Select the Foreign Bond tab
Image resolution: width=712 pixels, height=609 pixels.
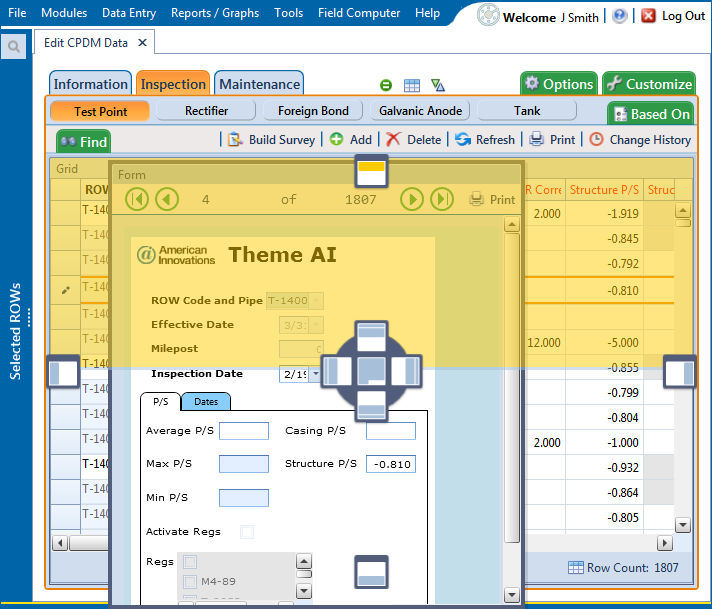[313, 111]
